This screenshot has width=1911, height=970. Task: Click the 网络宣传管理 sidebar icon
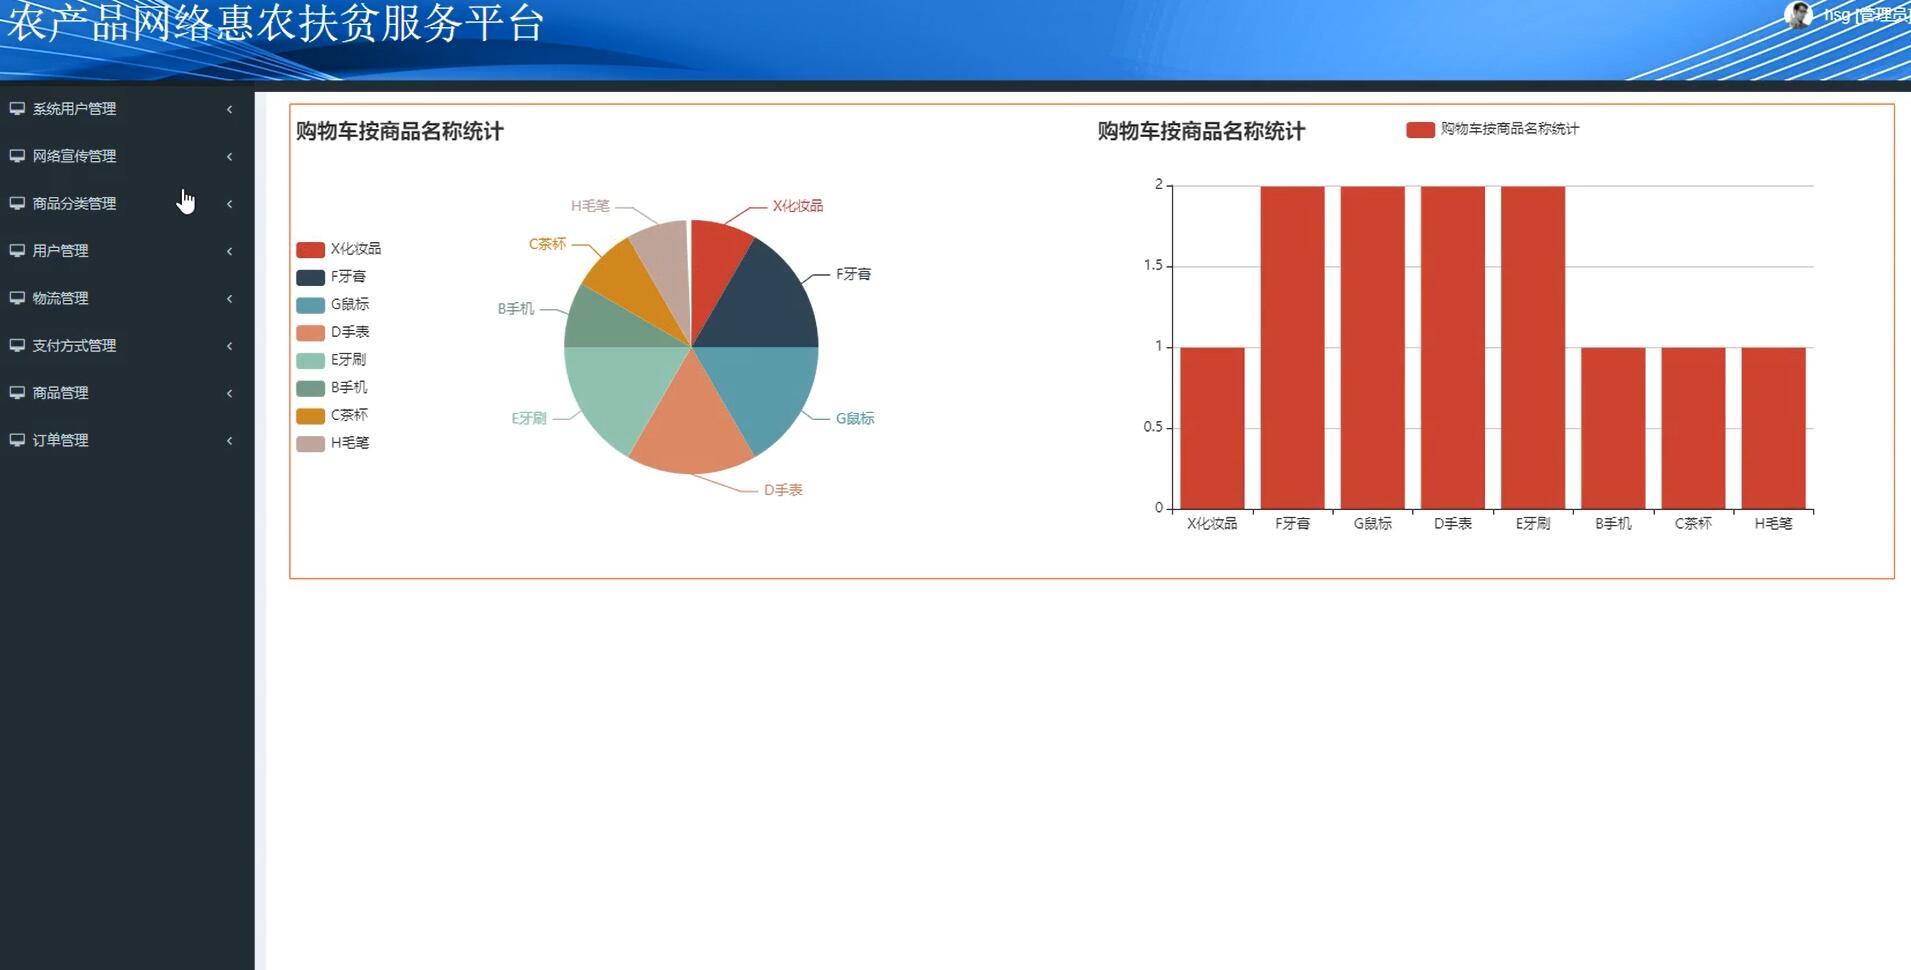(x=16, y=156)
